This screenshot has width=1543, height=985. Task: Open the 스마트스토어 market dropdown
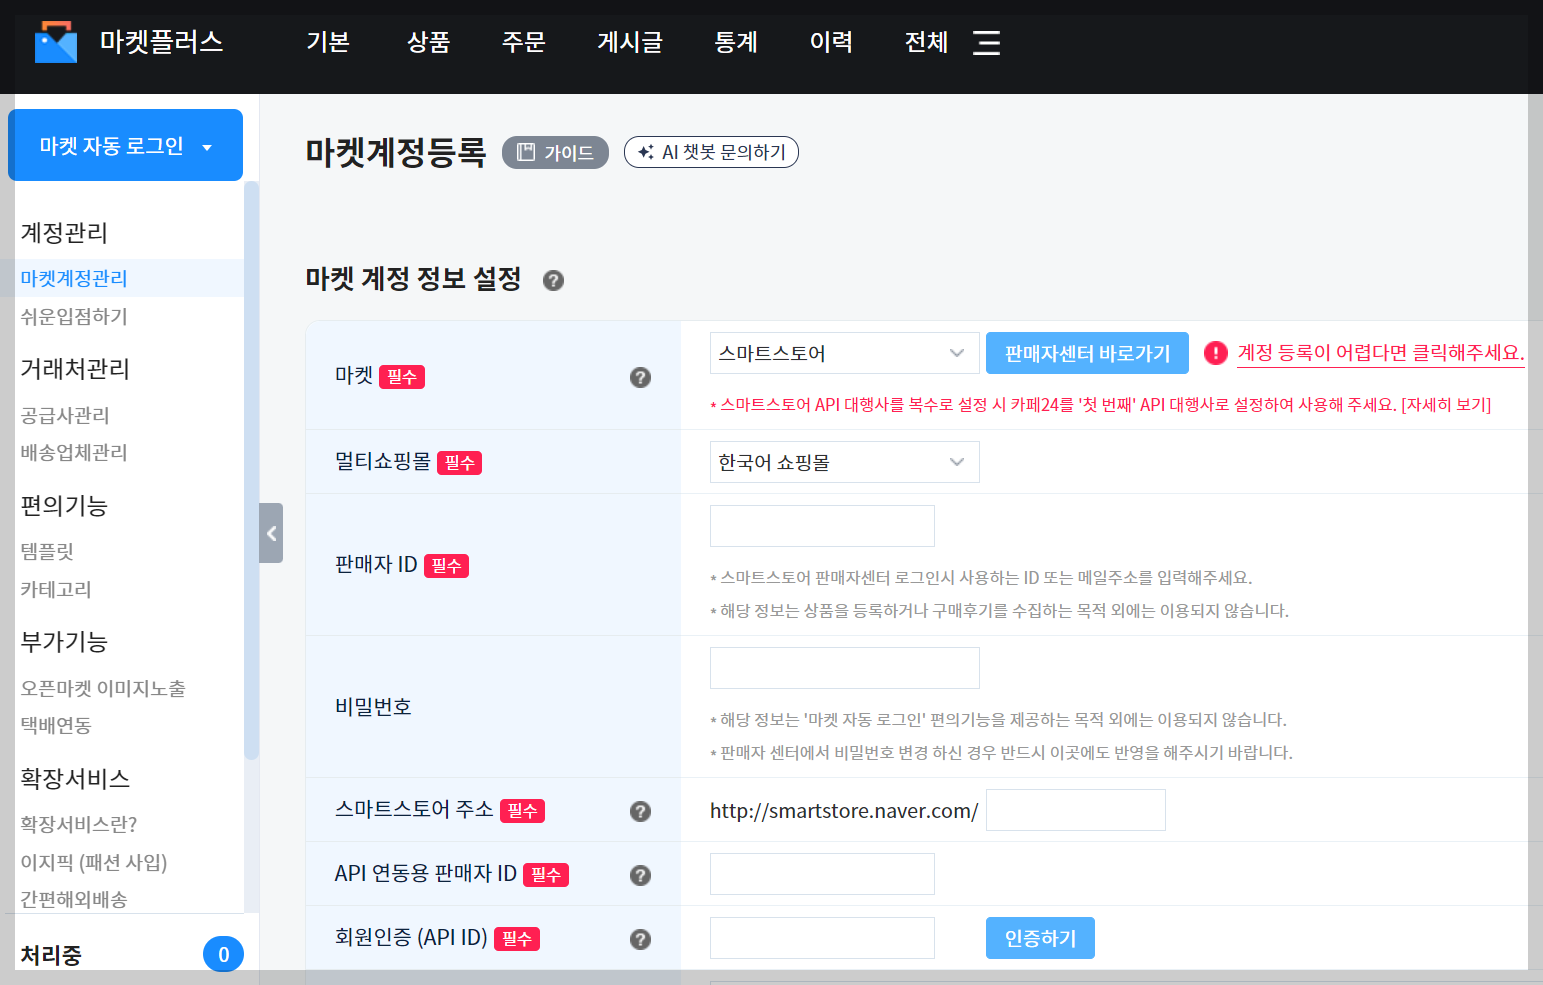pos(844,353)
